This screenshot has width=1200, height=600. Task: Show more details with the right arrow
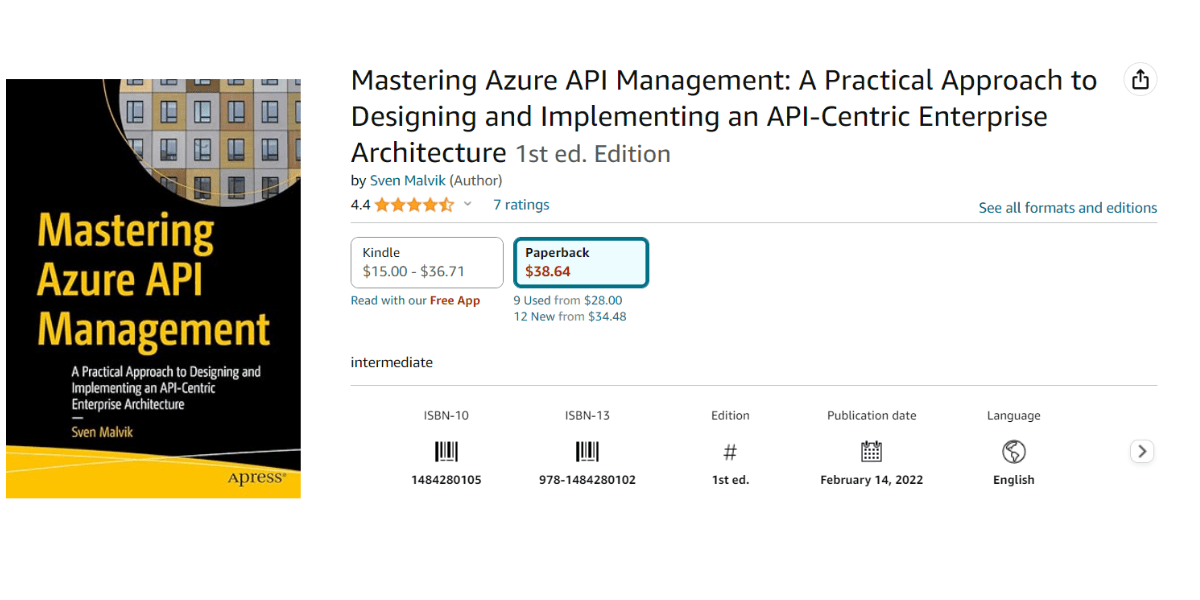(1142, 451)
